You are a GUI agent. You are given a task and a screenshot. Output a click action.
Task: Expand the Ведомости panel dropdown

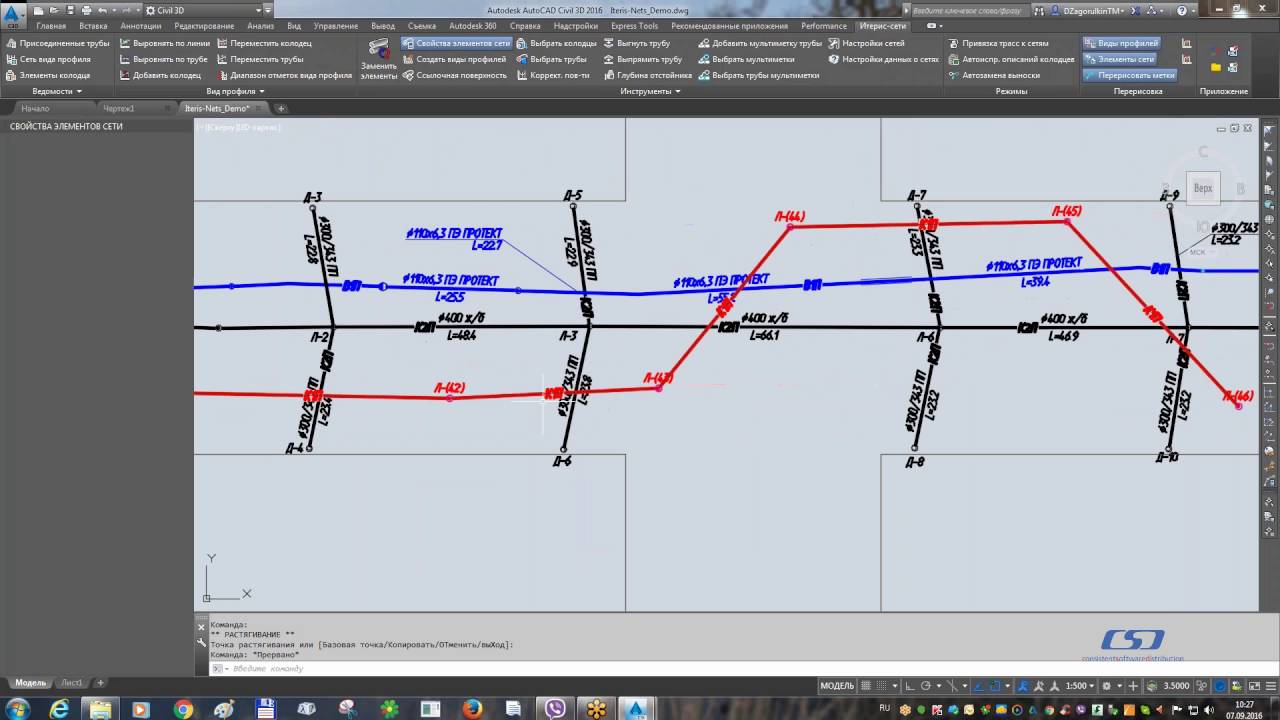pos(56,91)
